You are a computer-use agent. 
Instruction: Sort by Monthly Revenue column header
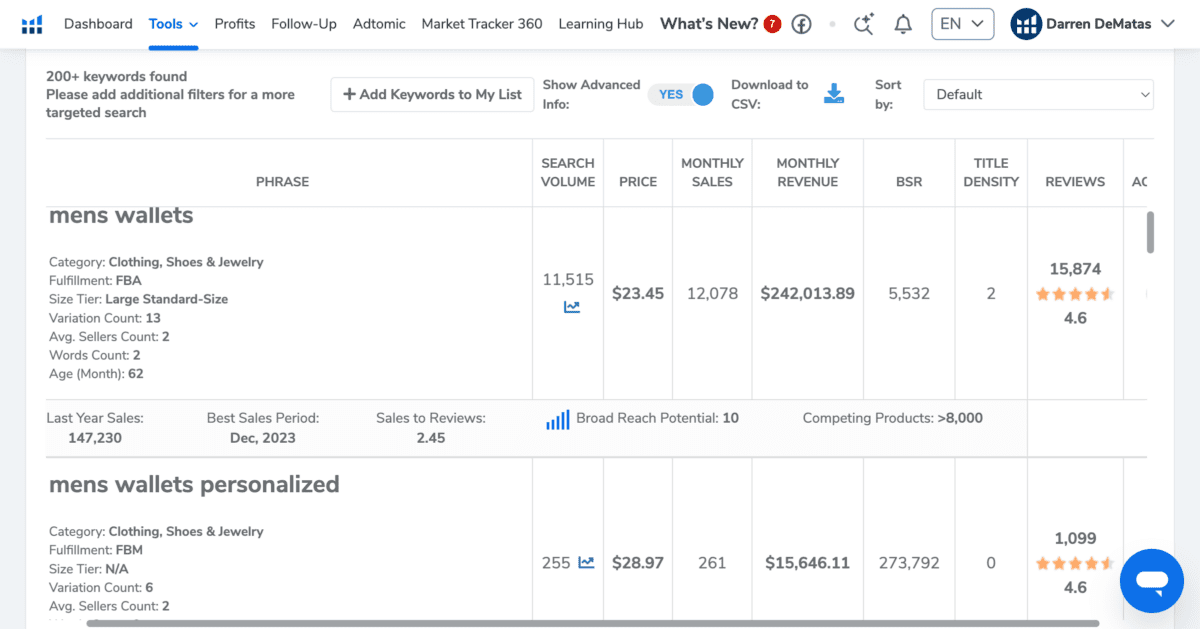[807, 172]
